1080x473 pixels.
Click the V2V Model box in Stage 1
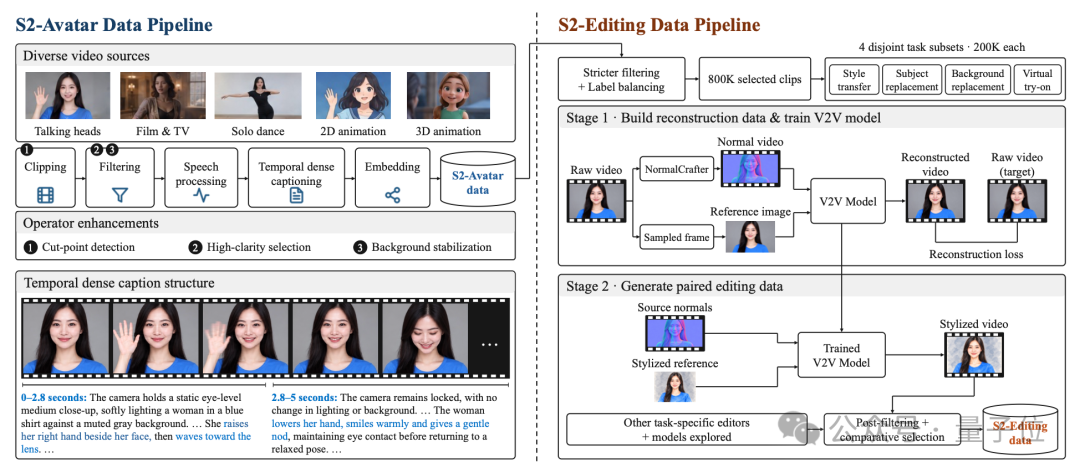click(x=846, y=202)
